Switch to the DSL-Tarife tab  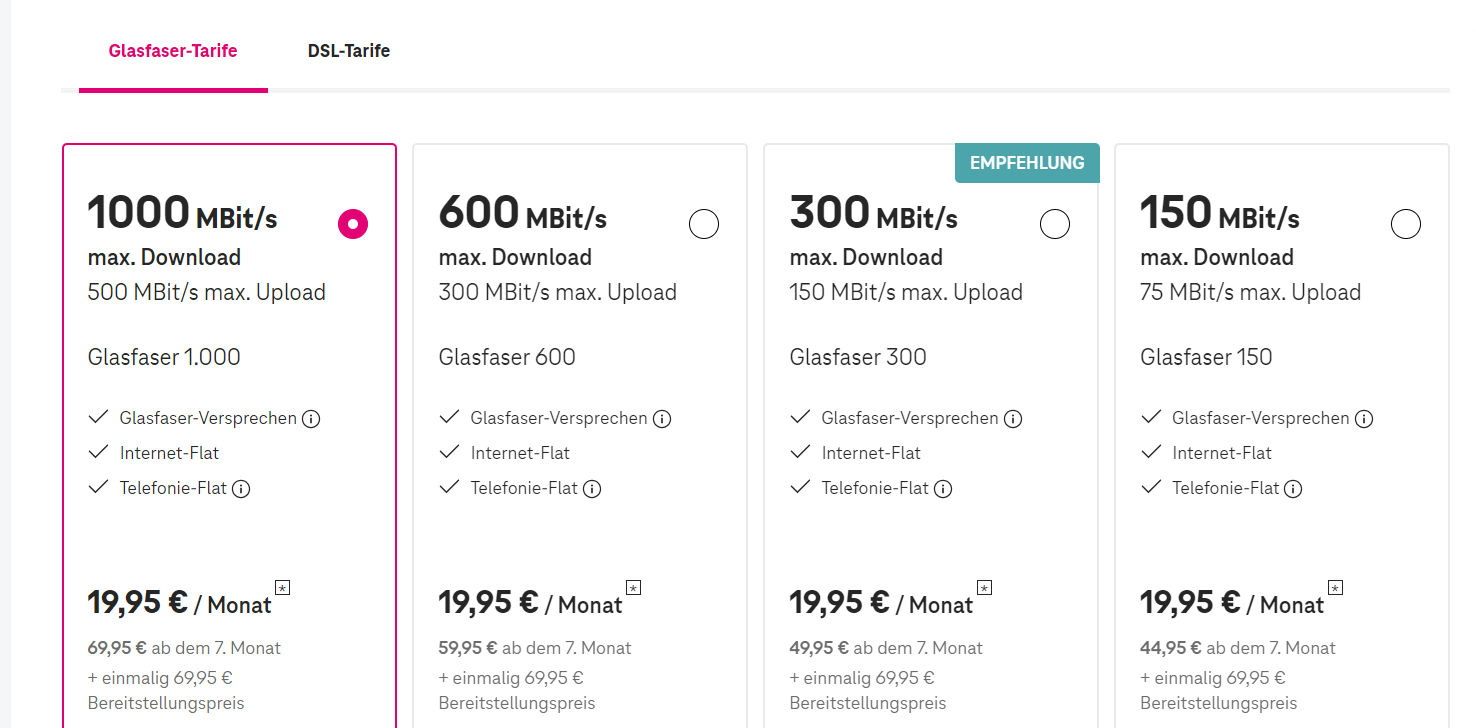(x=349, y=51)
